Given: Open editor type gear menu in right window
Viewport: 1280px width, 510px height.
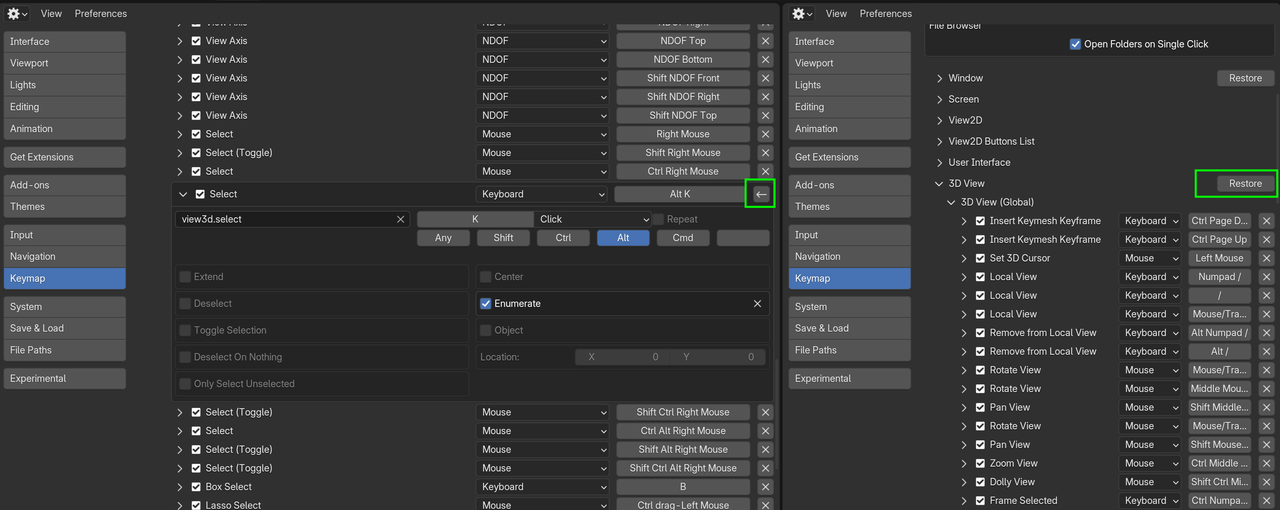Looking at the screenshot, I should tap(803, 13).
